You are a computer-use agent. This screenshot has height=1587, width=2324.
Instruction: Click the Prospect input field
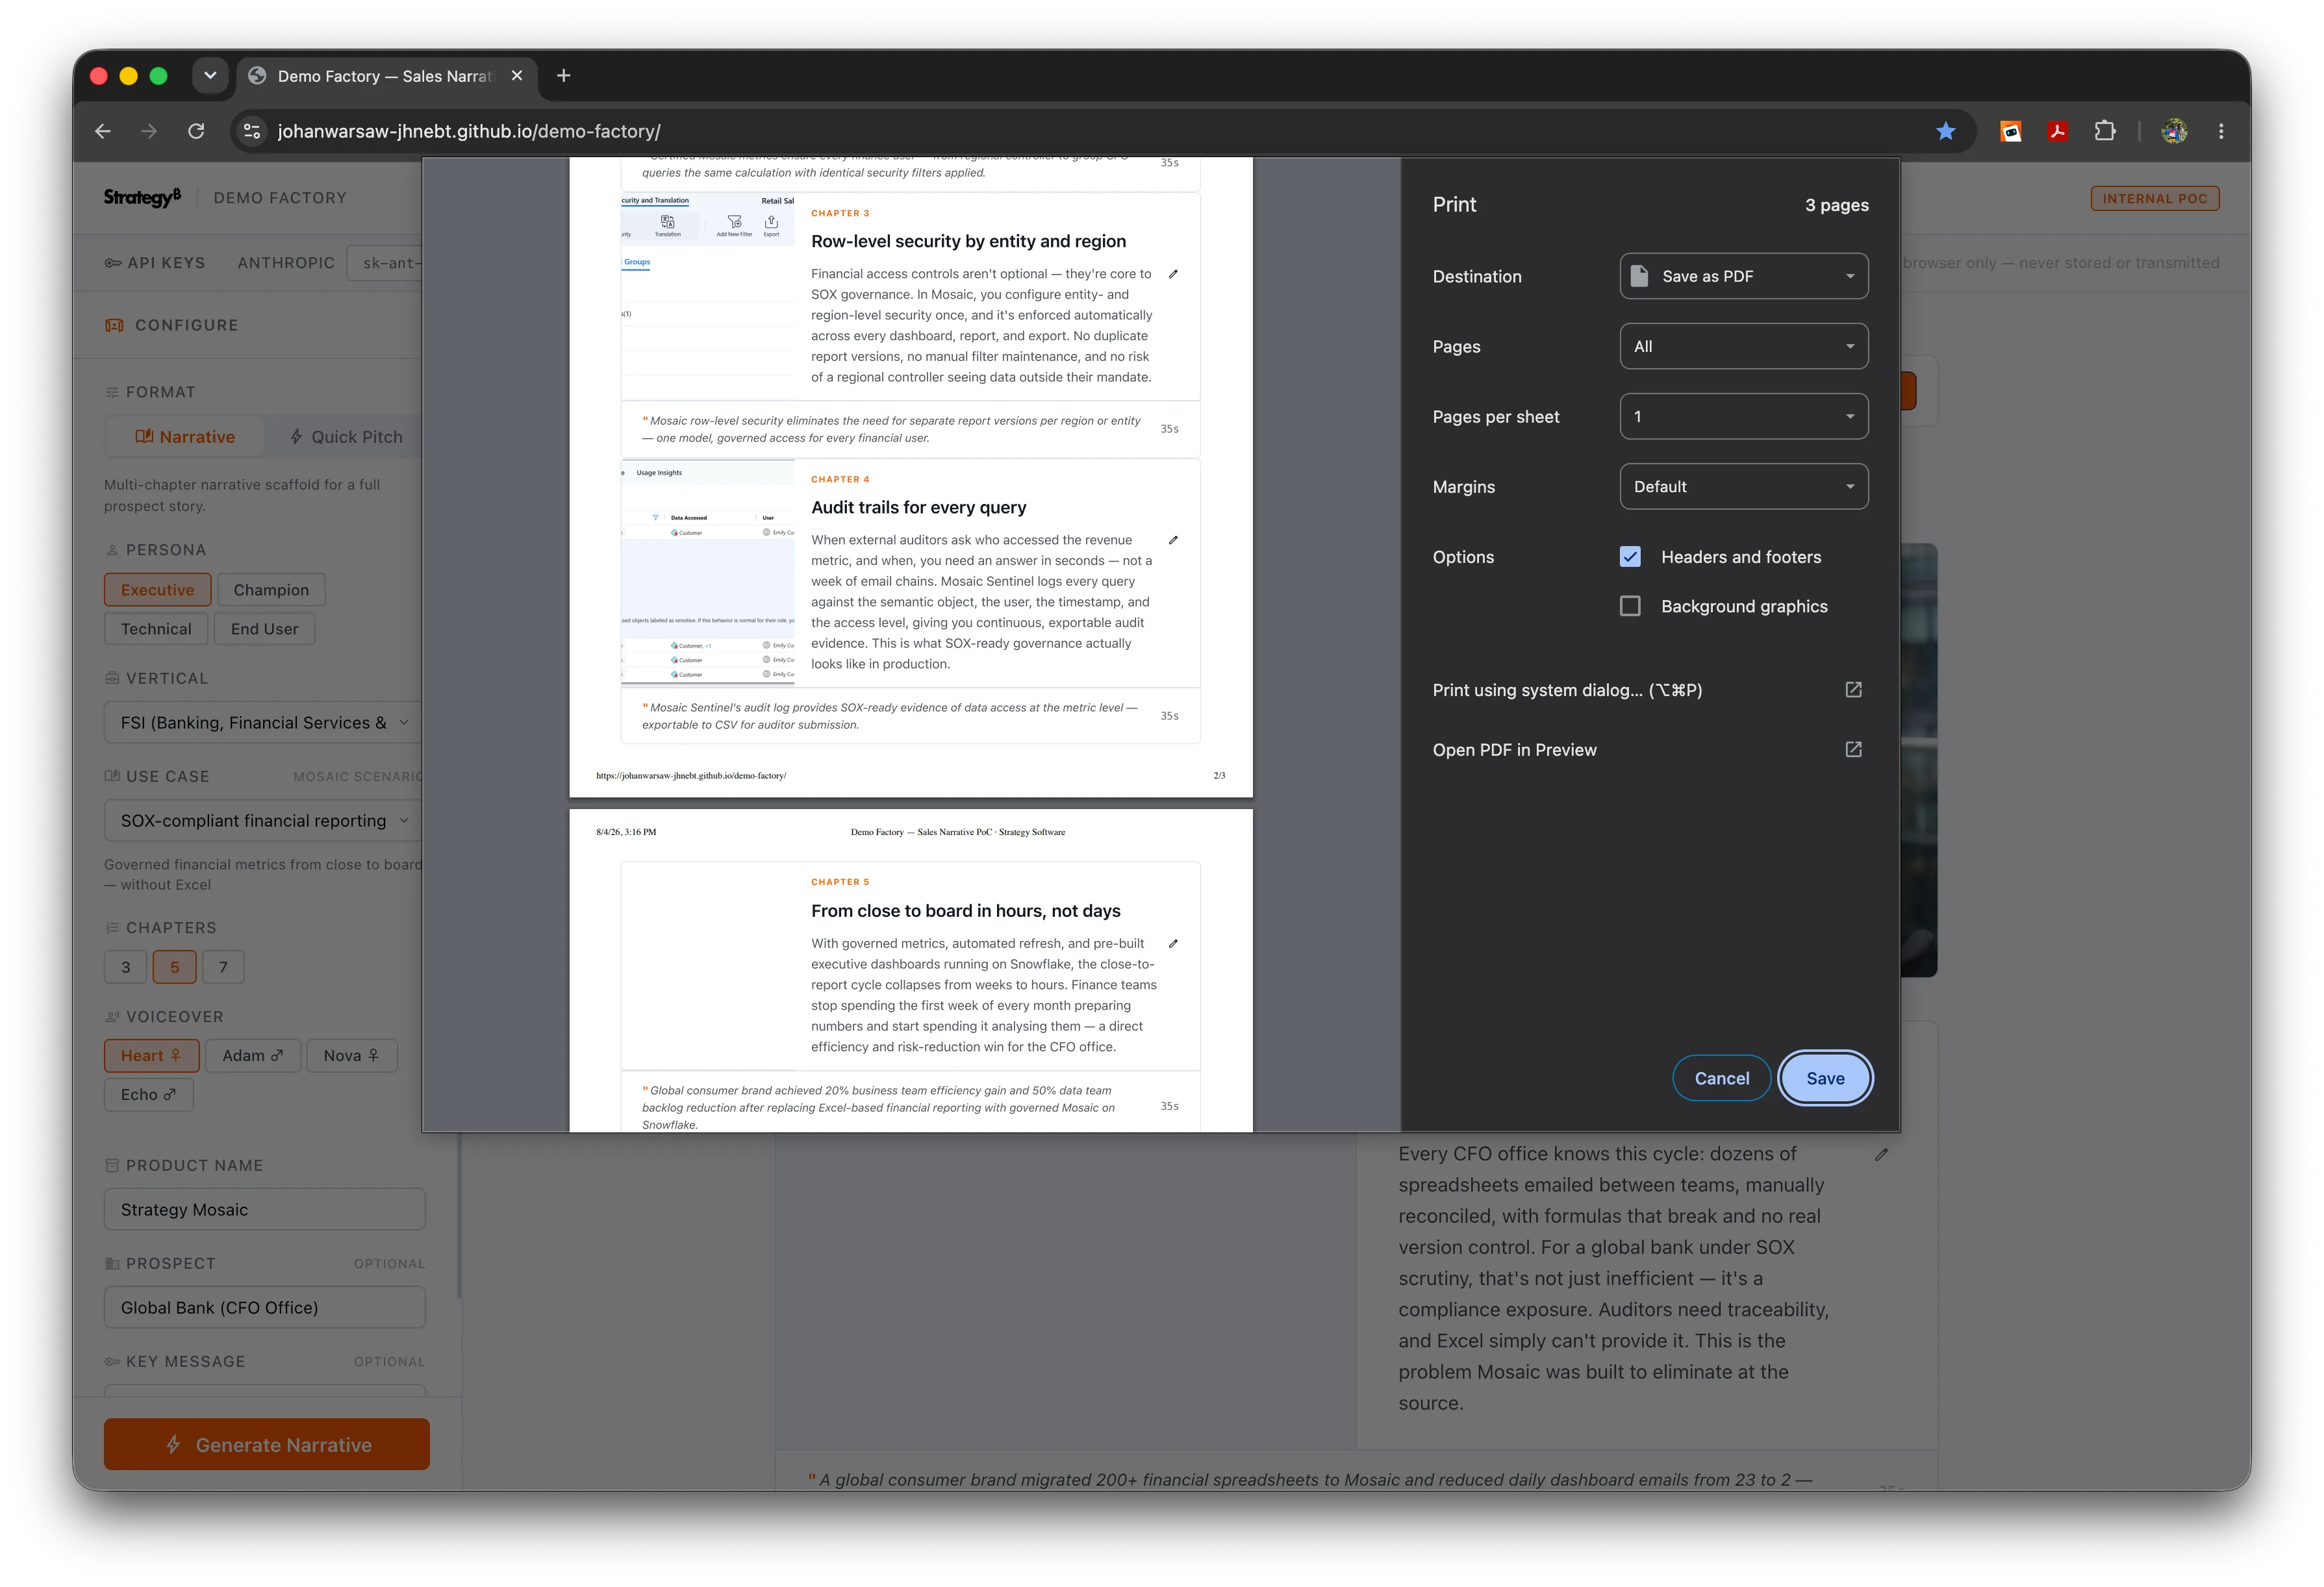265,1308
